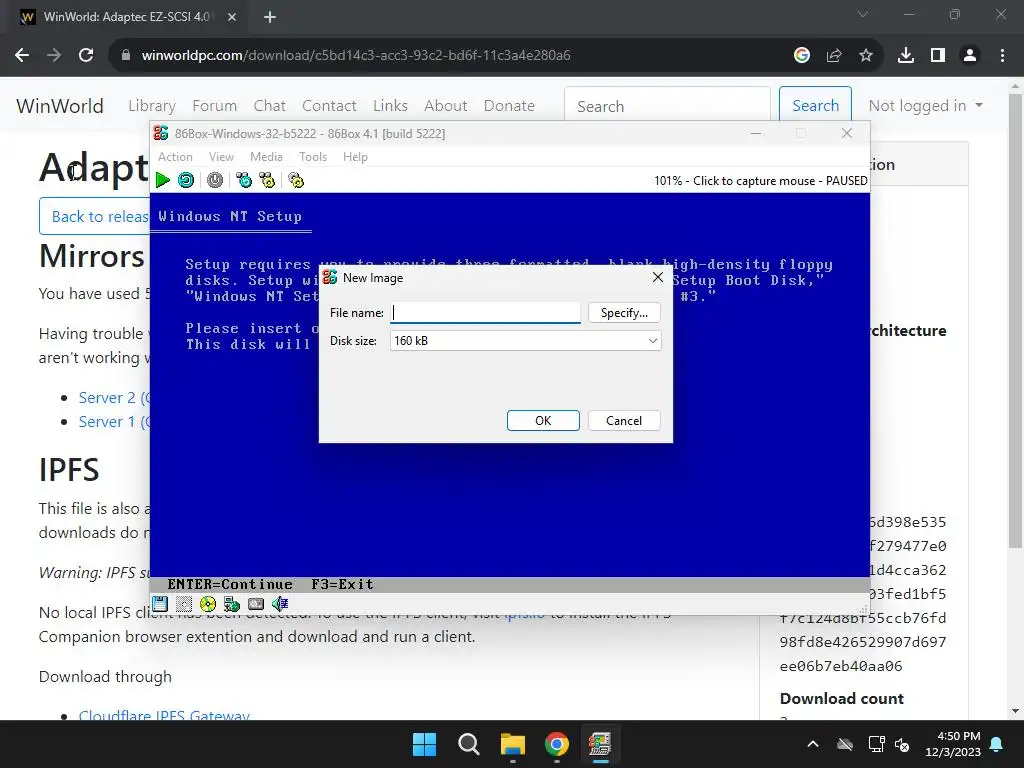The image size is (1024, 768).
Task: Open the Chrome tab search chevron
Action: [x=863, y=14]
